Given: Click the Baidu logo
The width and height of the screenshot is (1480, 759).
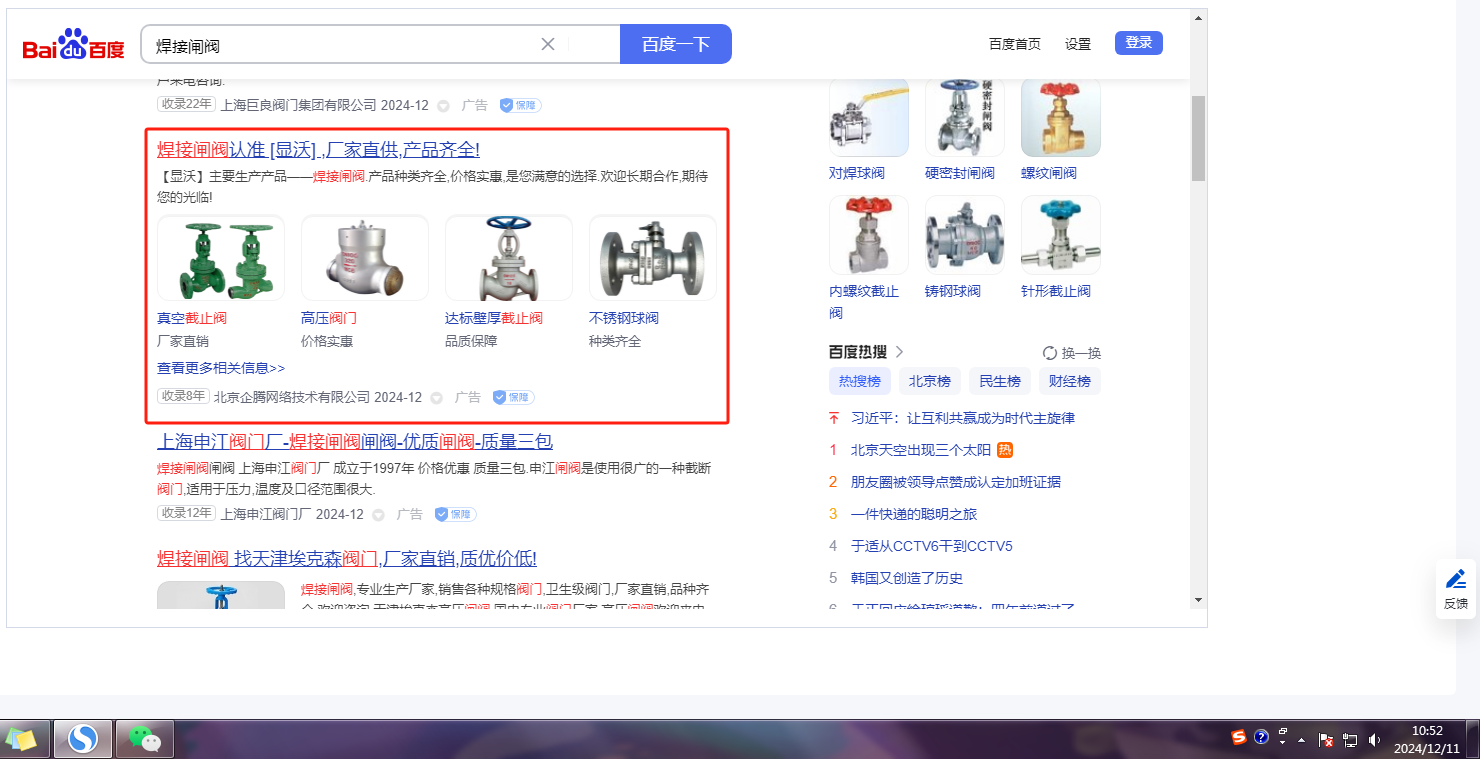Looking at the screenshot, I should 73,45.
